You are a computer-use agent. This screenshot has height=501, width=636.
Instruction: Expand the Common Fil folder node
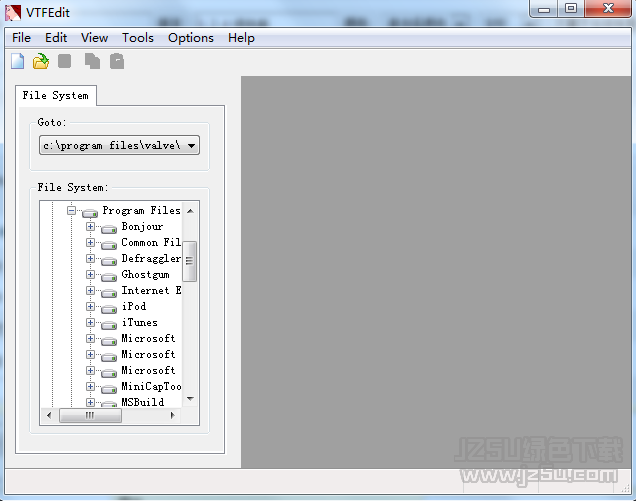tap(90, 243)
